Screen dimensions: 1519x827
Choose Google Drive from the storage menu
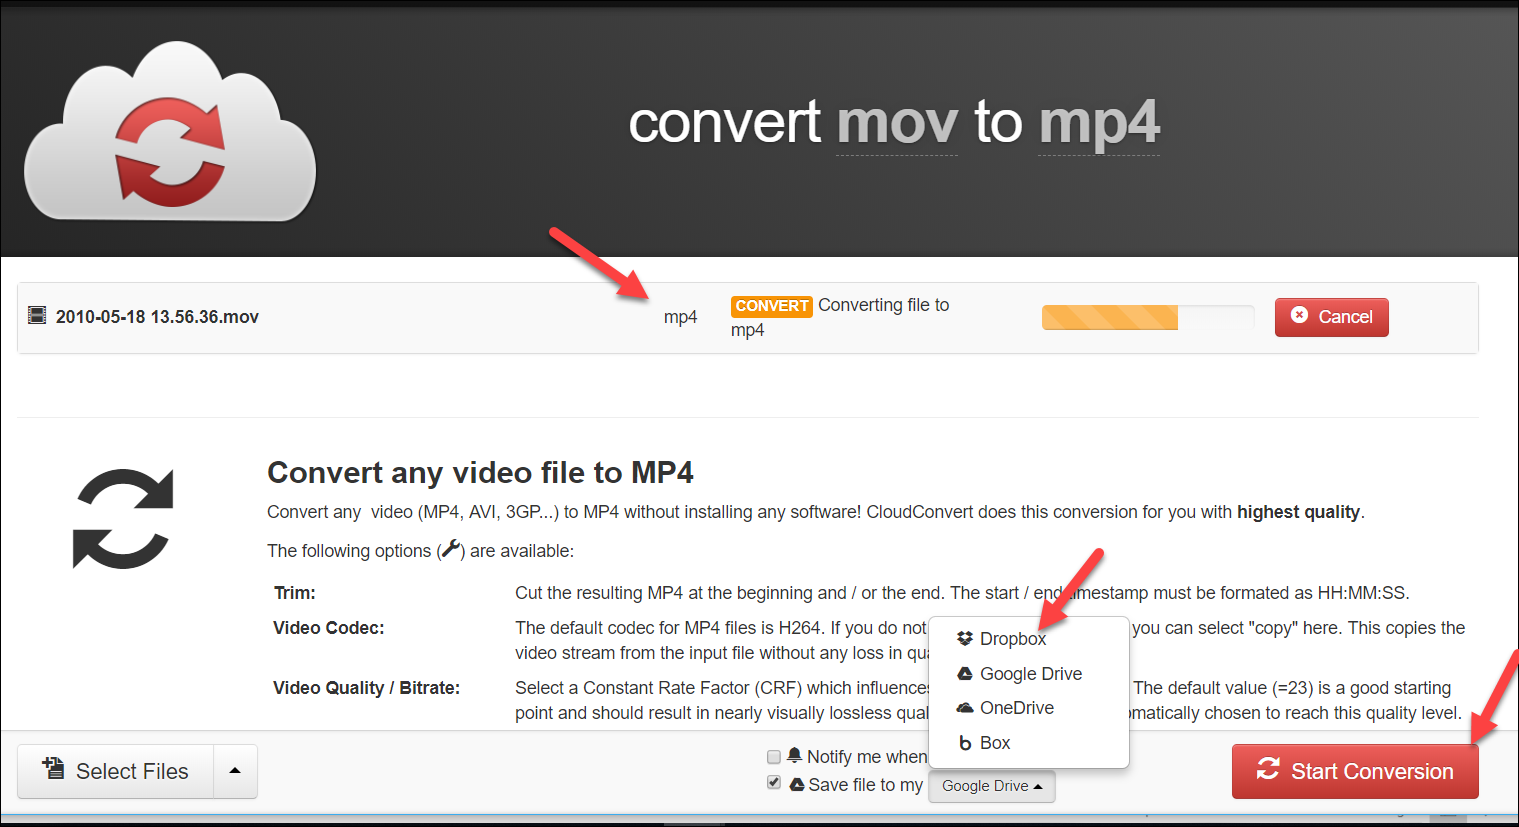[1029, 674]
